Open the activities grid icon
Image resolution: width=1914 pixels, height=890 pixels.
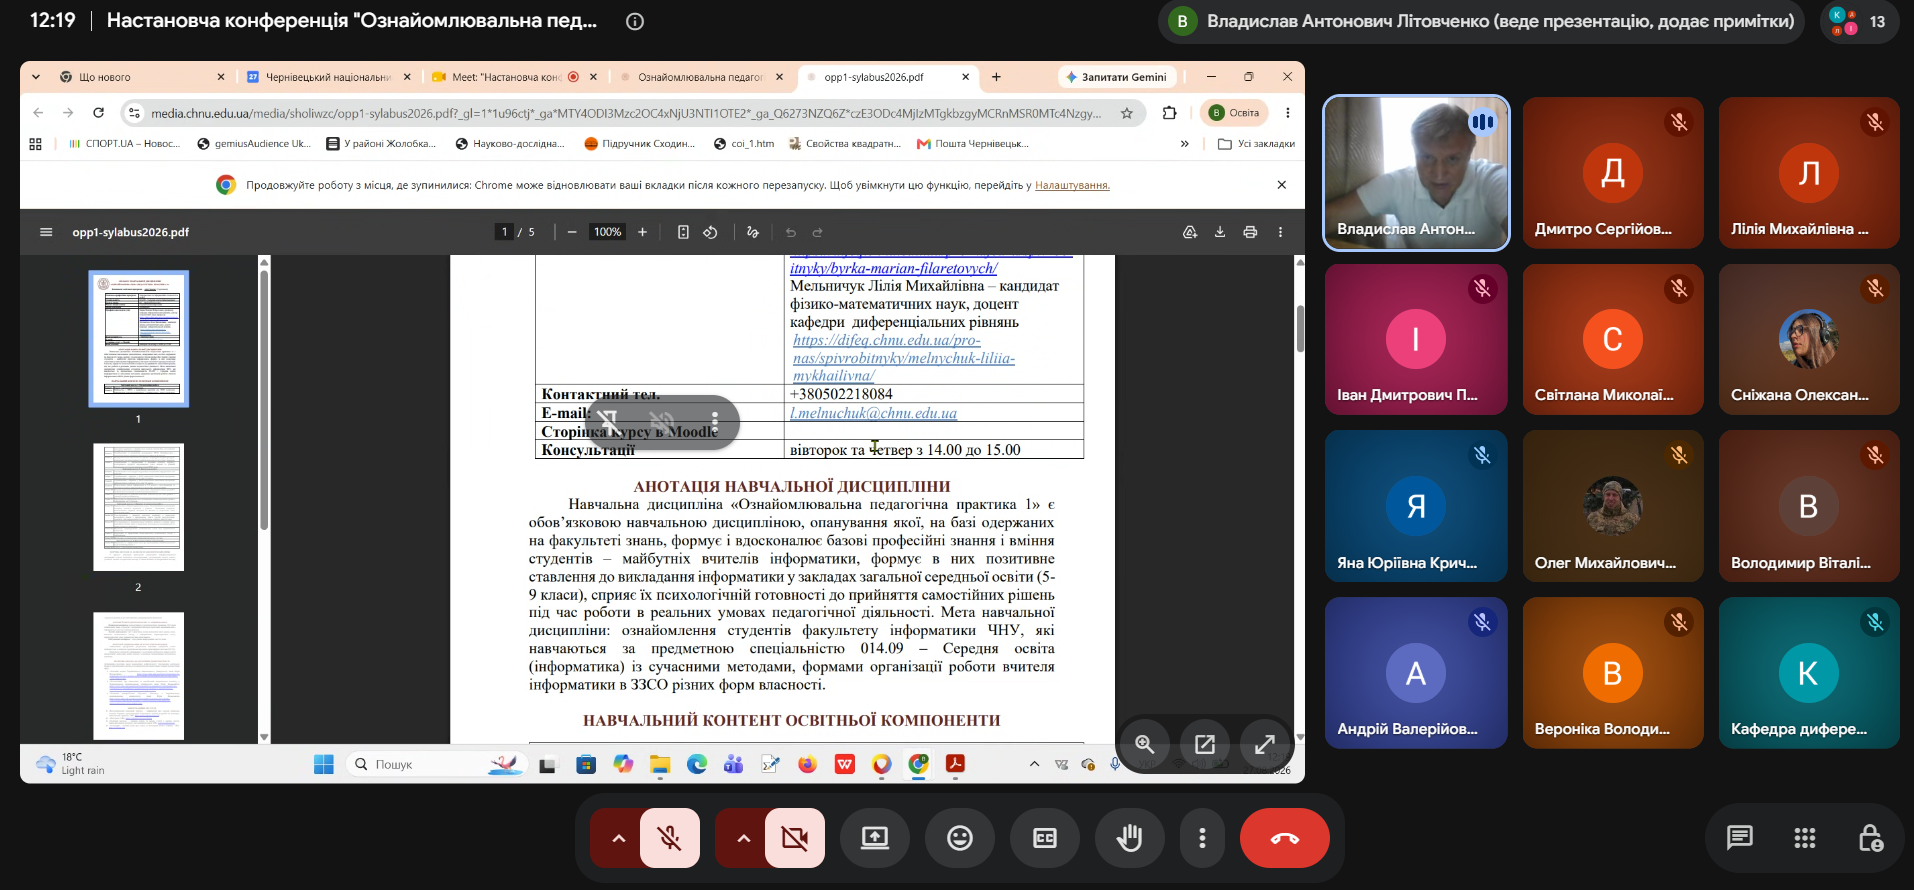[1805, 838]
